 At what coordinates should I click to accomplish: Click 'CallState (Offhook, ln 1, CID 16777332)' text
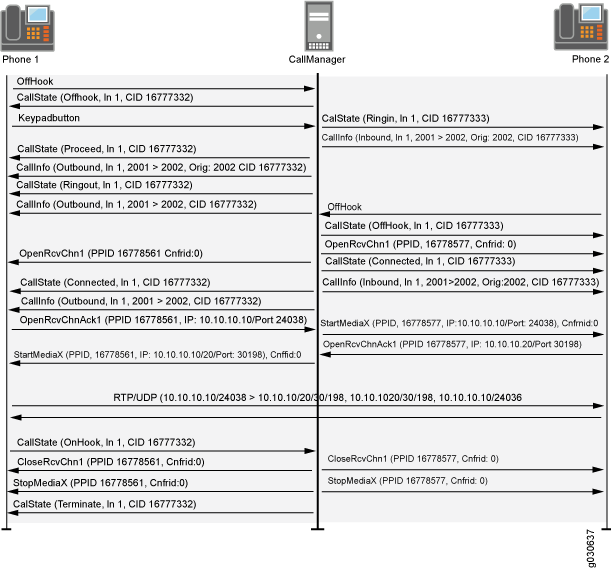click(105, 97)
